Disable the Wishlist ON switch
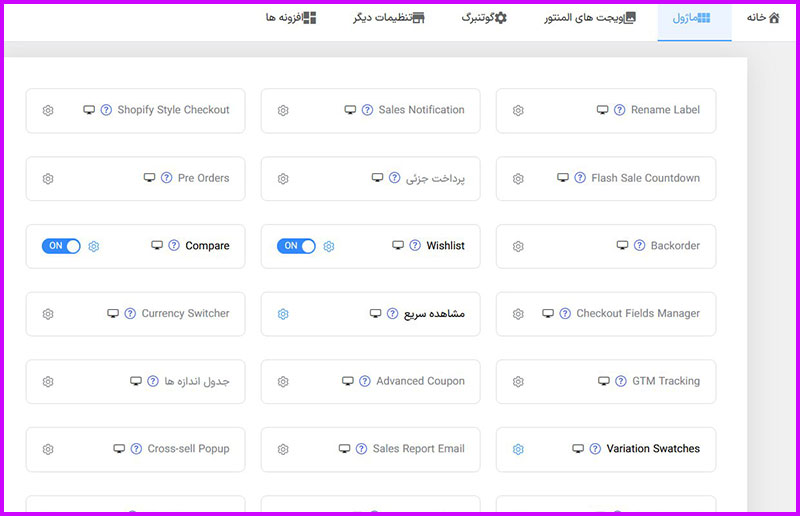This screenshot has height=516, width=800. [x=296, y=246]
